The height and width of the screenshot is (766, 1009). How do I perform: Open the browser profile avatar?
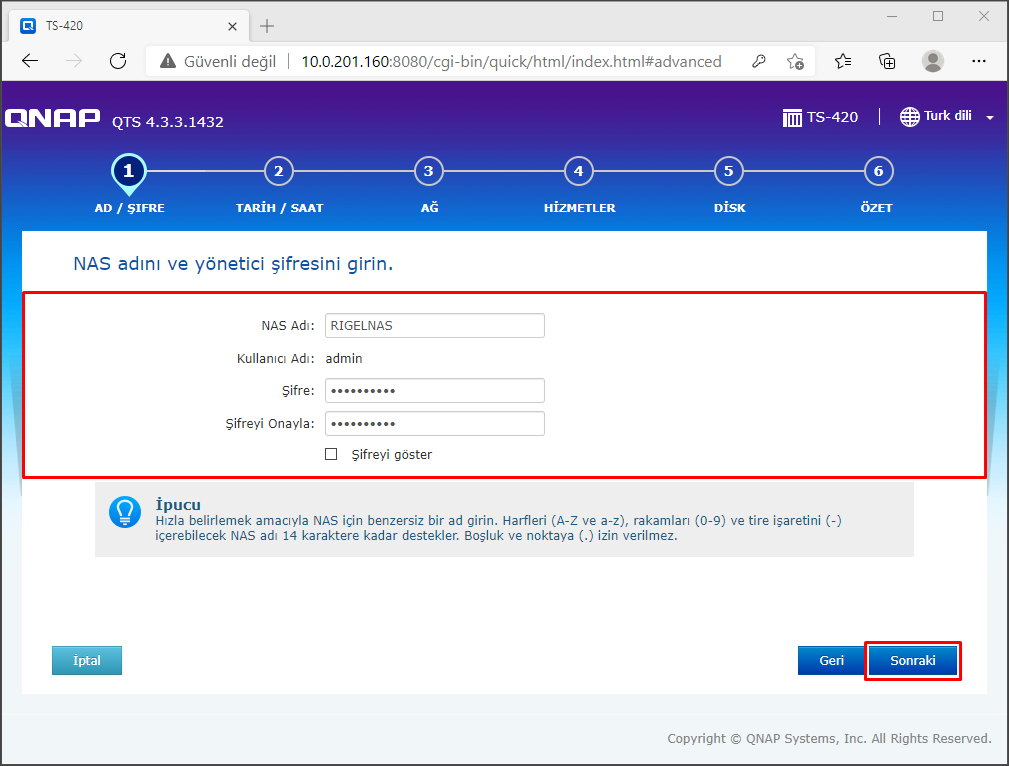tap(932, 61)
